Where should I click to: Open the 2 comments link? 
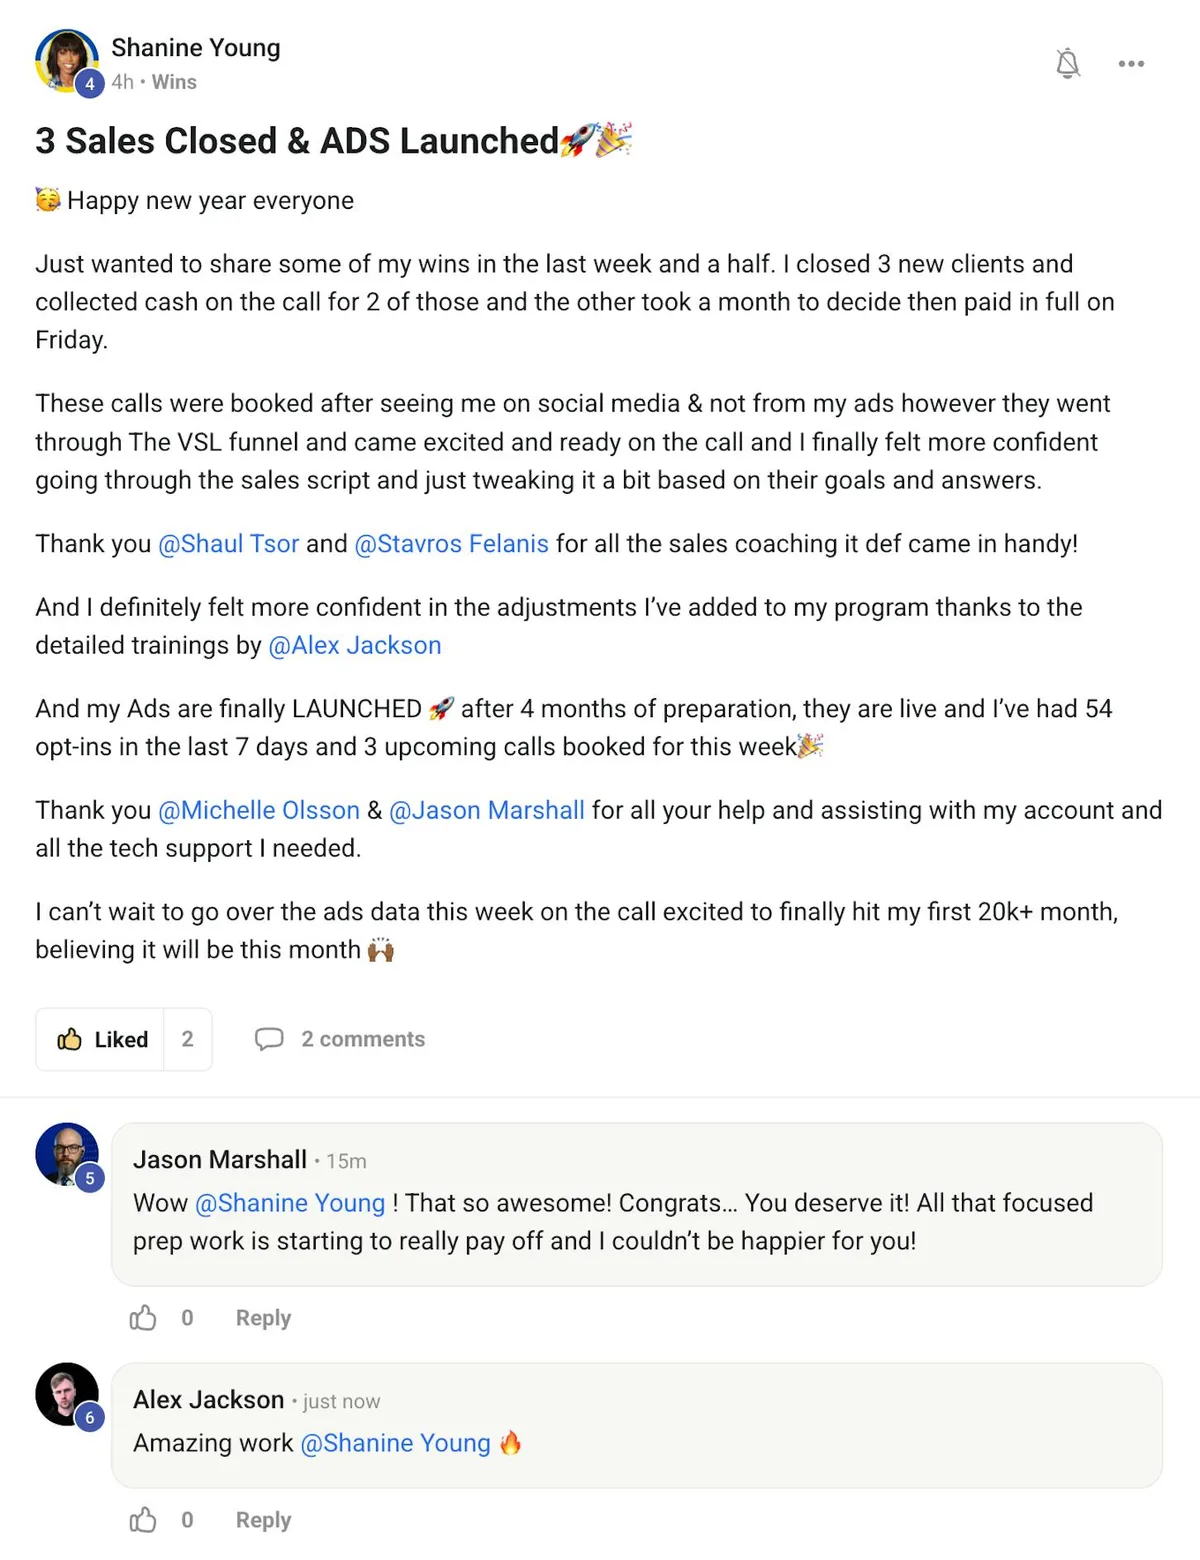click(x=362, y=1039)
